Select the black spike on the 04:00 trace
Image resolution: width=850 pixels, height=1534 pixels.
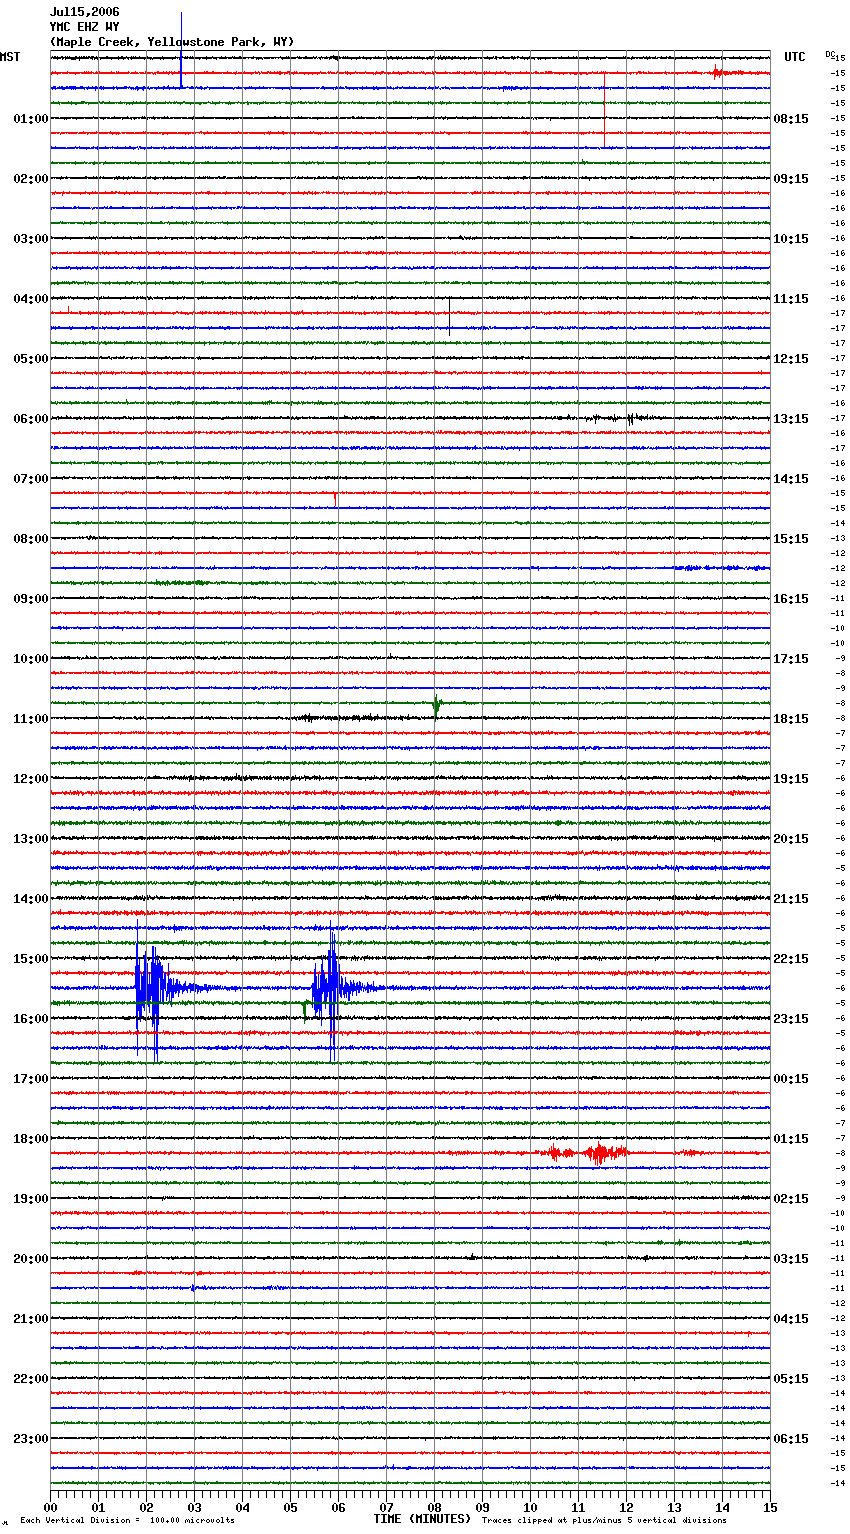click(x=449, y=315)
